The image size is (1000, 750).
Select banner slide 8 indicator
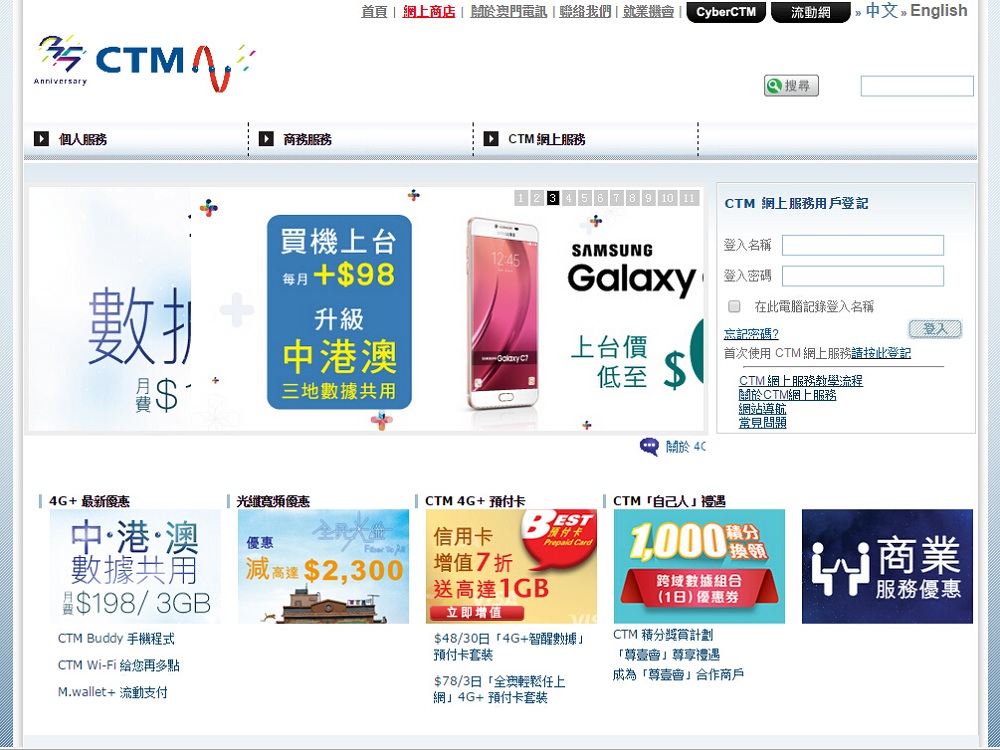click(x=632, y=198)
